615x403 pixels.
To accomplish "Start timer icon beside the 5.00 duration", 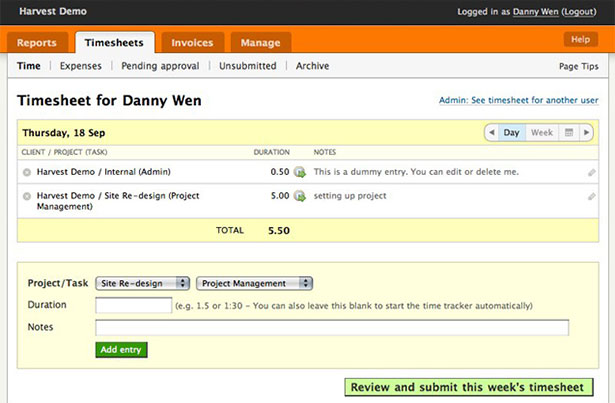I will (300, 196).
